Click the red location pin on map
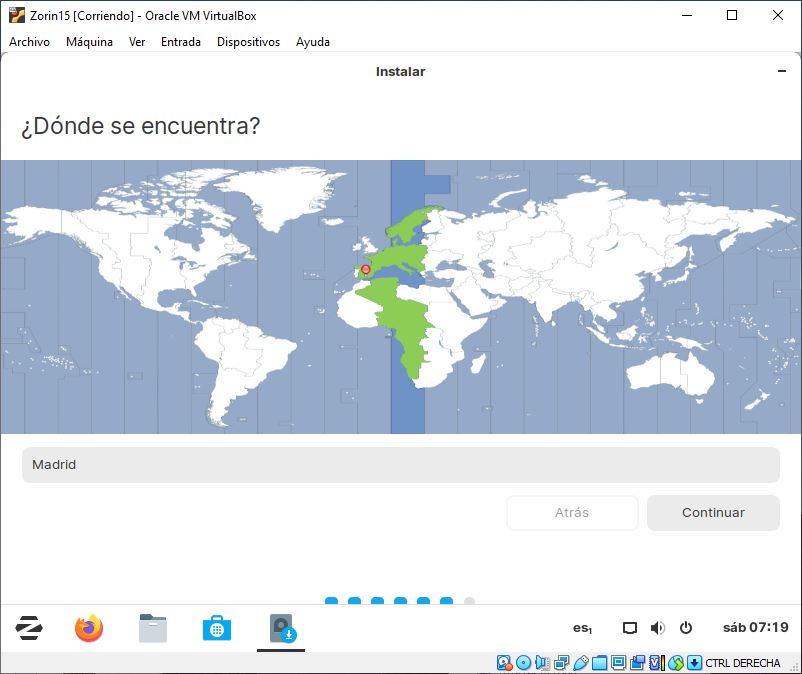The height and width of the screenshot is (674, 802). click(365, 269)
